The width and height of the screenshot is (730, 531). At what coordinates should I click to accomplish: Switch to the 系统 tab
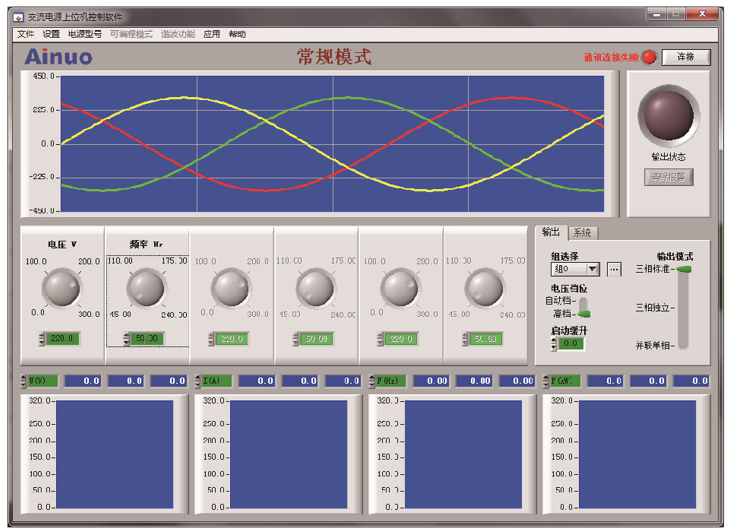582,233
